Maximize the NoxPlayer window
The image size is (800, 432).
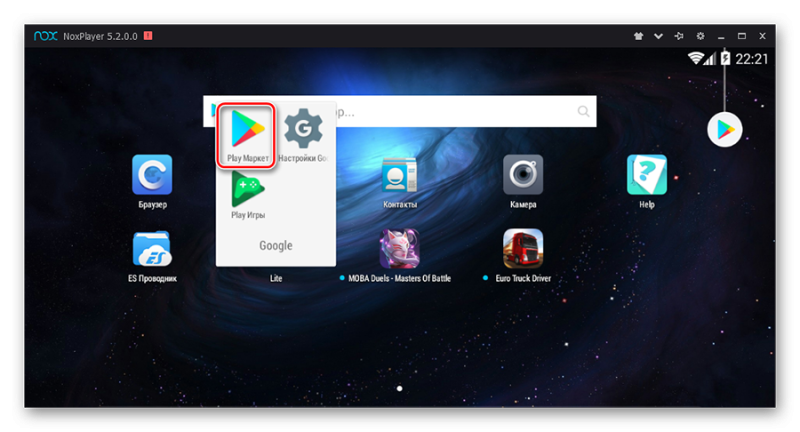point(742,36)
